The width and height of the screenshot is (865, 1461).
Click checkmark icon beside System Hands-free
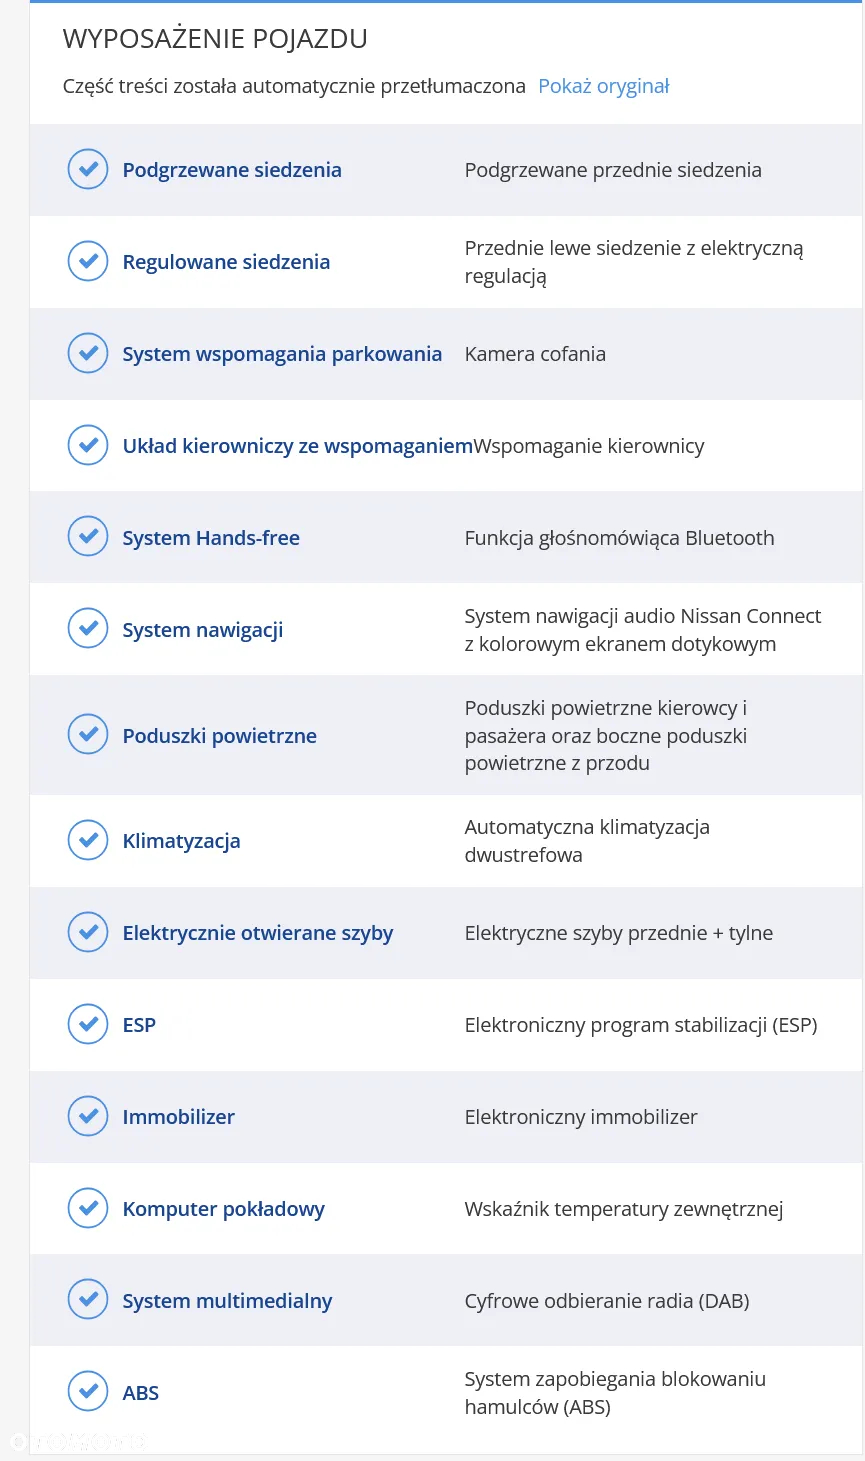pos(88,537)
